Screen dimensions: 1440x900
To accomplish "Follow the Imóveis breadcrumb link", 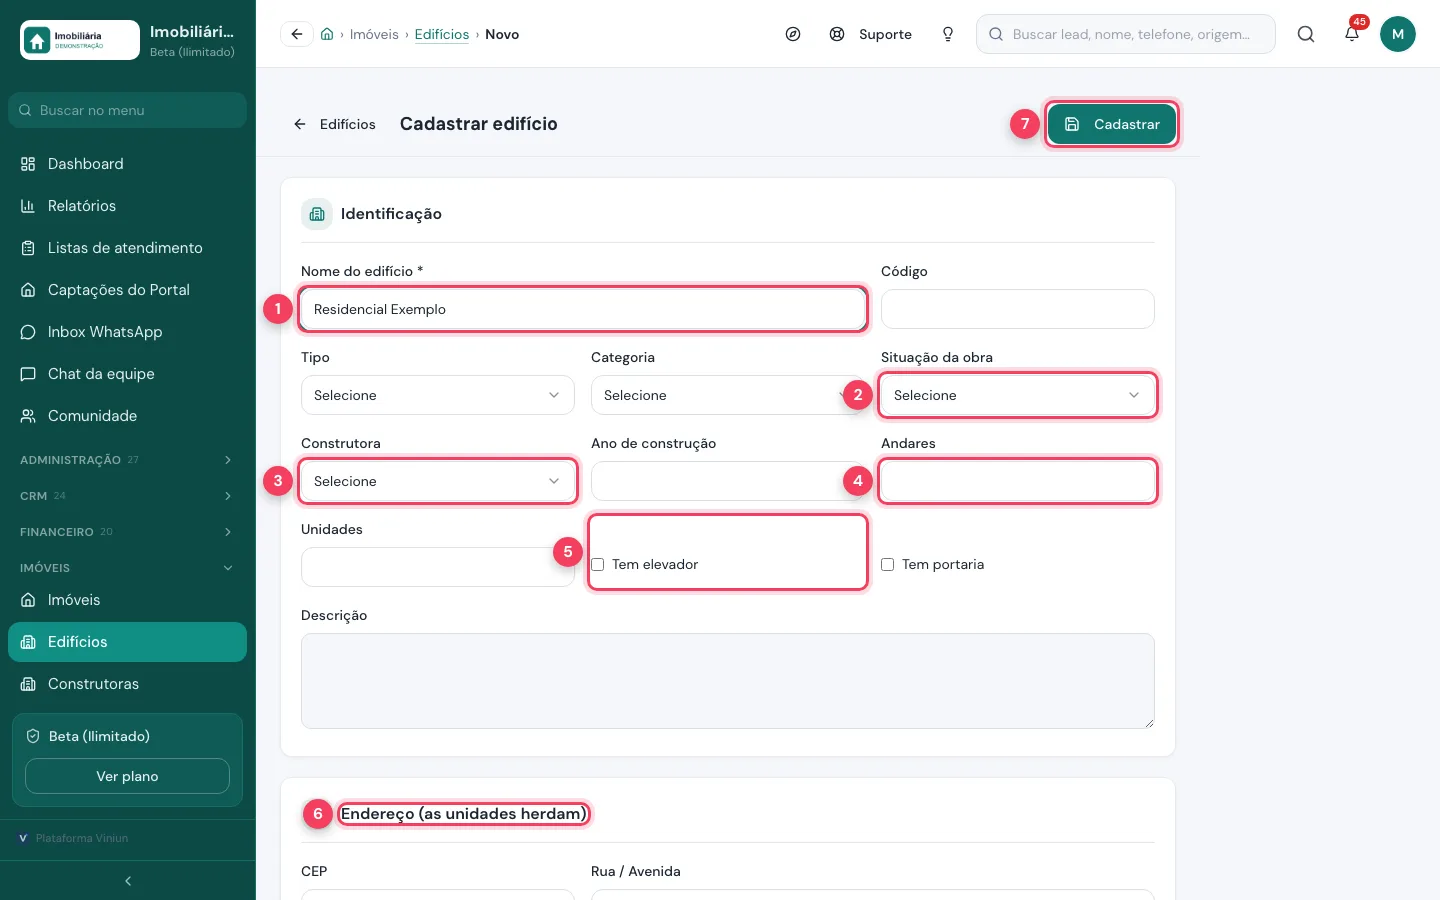I will click(374, 34).
